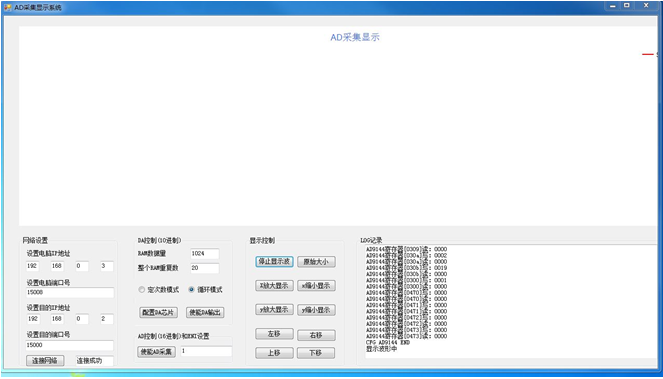Click the 停止显示波 button
The width and height of the screenshot is (663, 379).
274,261
